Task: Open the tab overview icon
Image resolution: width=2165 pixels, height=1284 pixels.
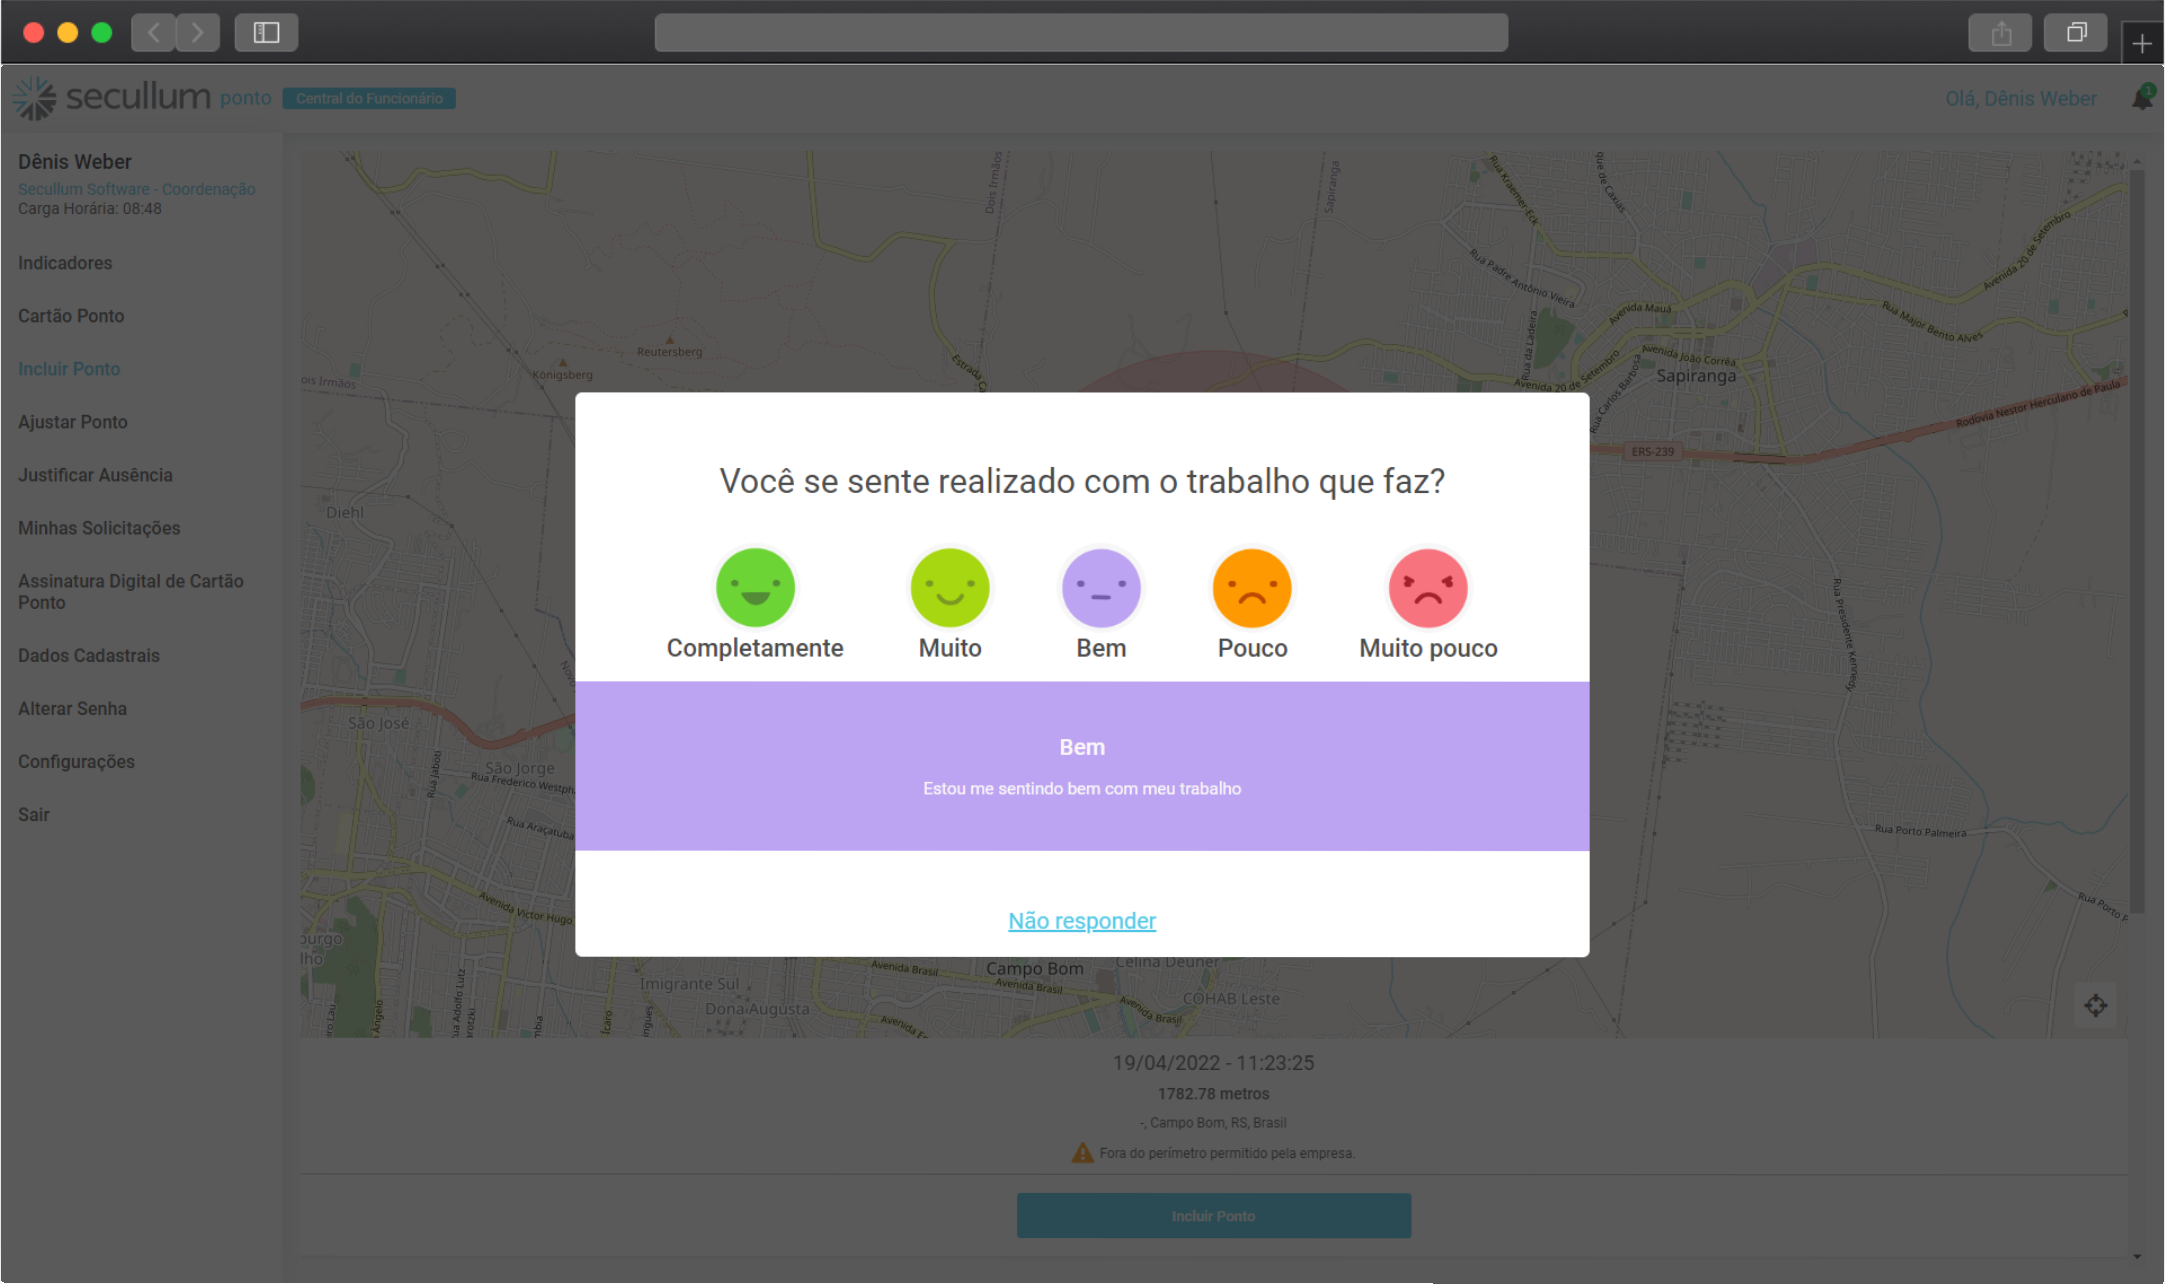Action: tap(2075, 32)
